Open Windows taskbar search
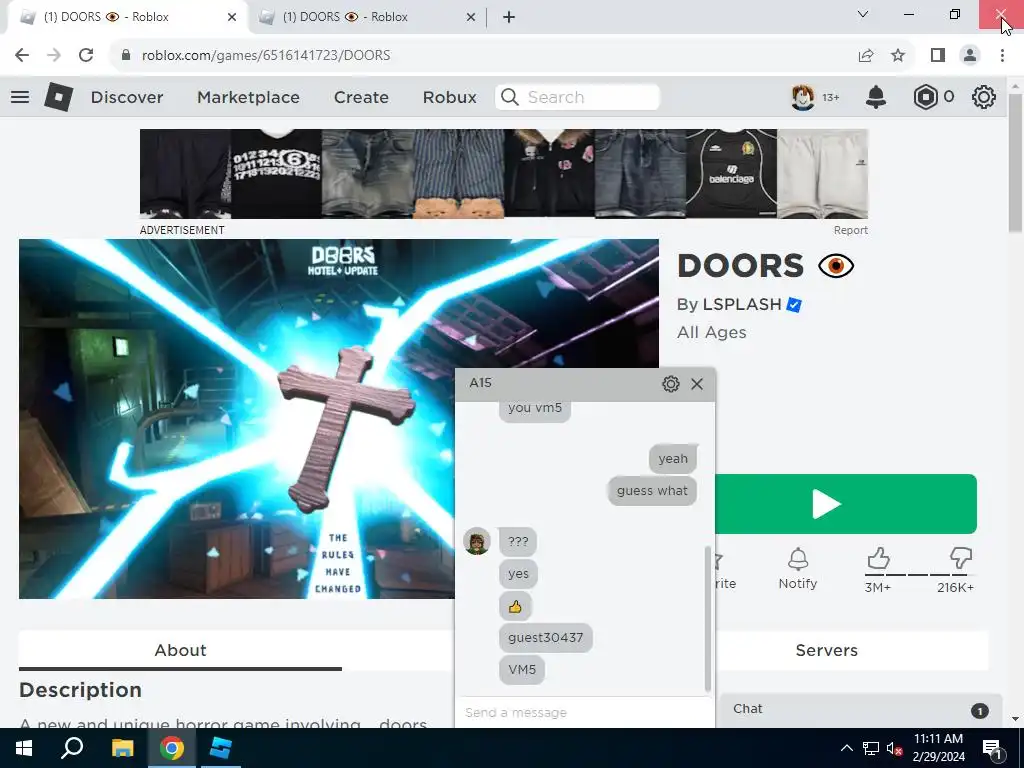This screenshot has width=1024, height=768. click(72, 748)
